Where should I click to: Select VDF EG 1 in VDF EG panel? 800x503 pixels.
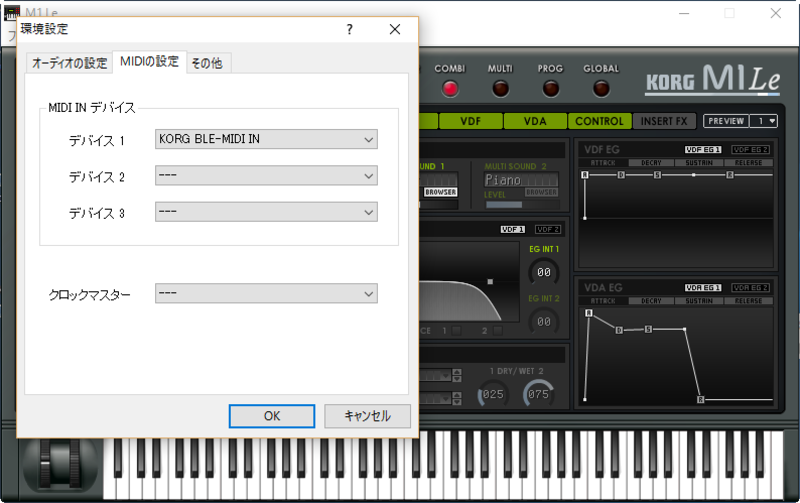pos(703,149)
